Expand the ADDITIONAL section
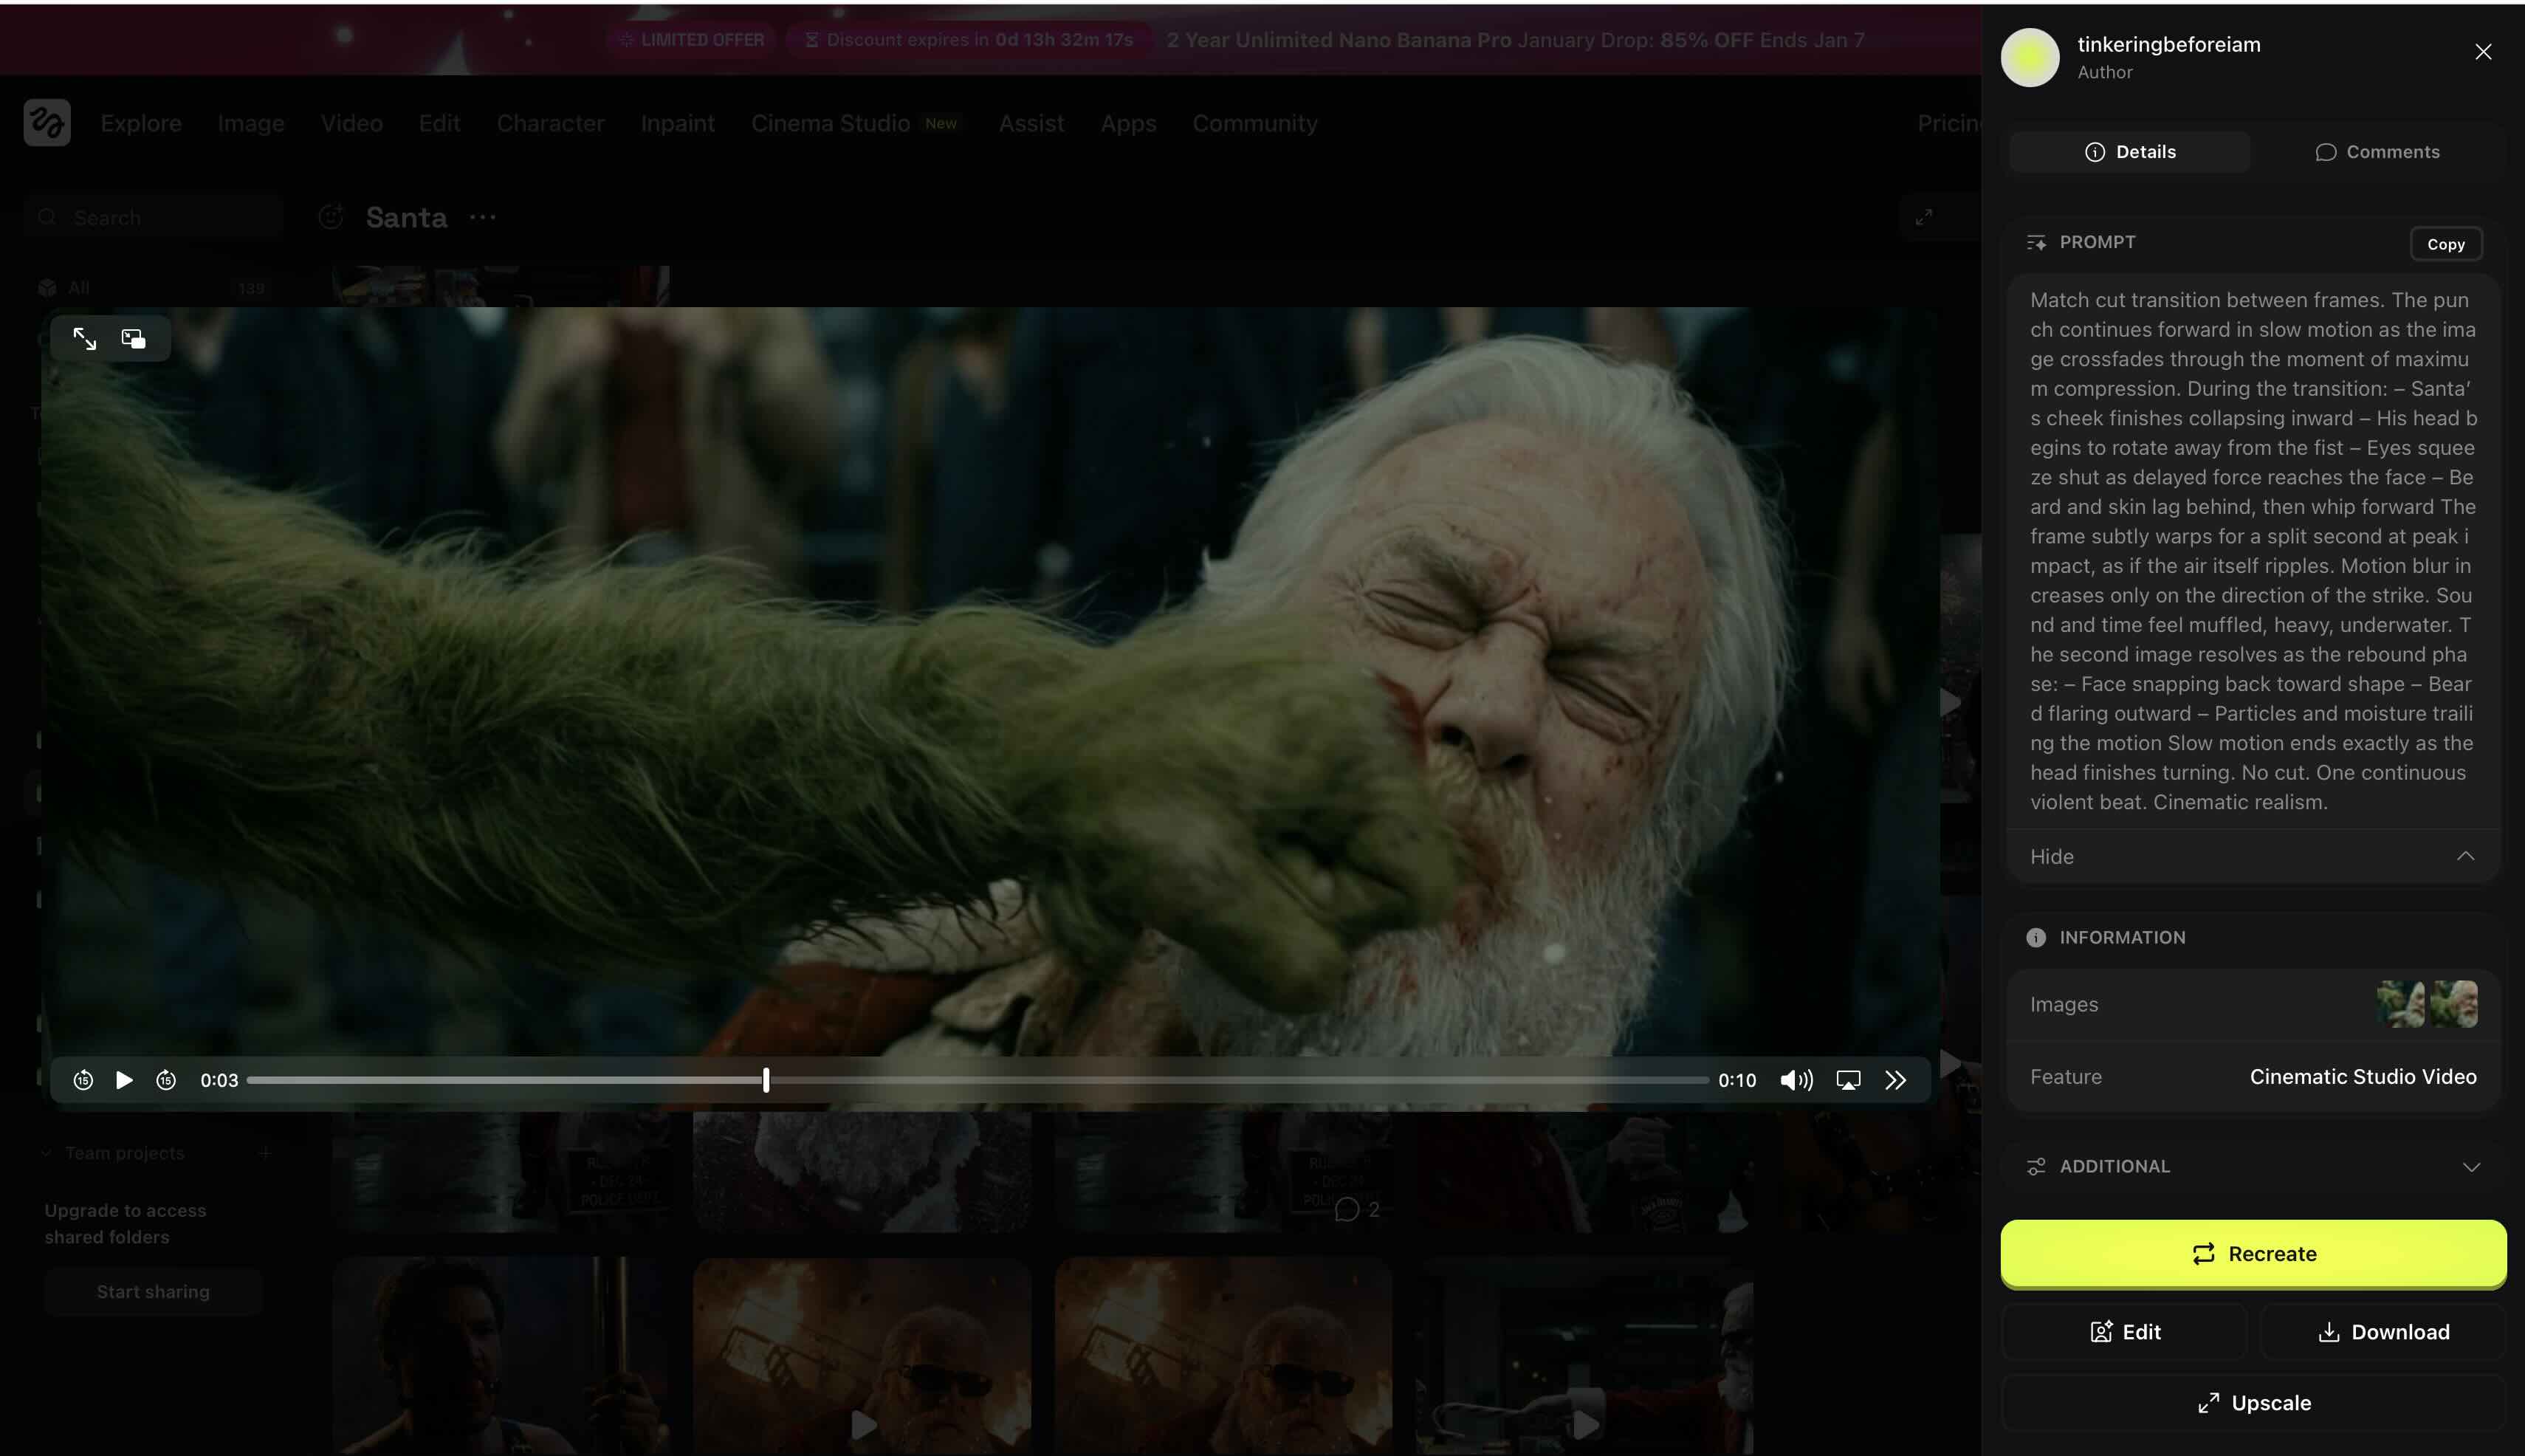 [x=2470, y=1167]
